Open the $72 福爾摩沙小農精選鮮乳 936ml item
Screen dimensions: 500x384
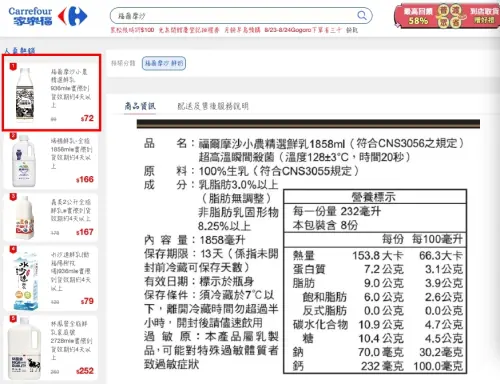(51, 92)
